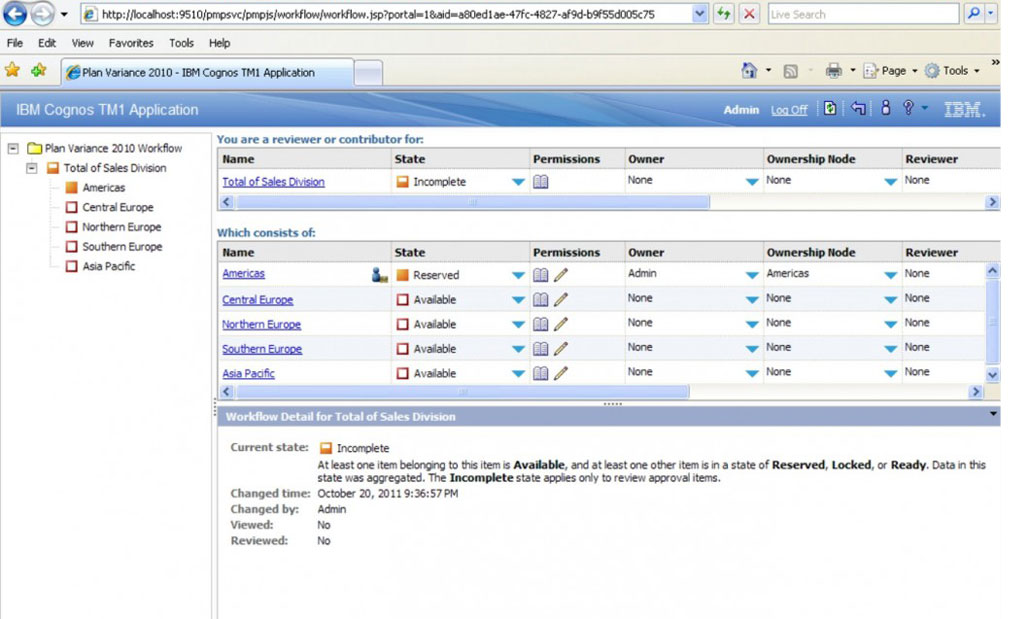The width and height of the screenshot is (1030, 619).
Task: Click the view book icon in Central Europe row
Action: [541, 300]
